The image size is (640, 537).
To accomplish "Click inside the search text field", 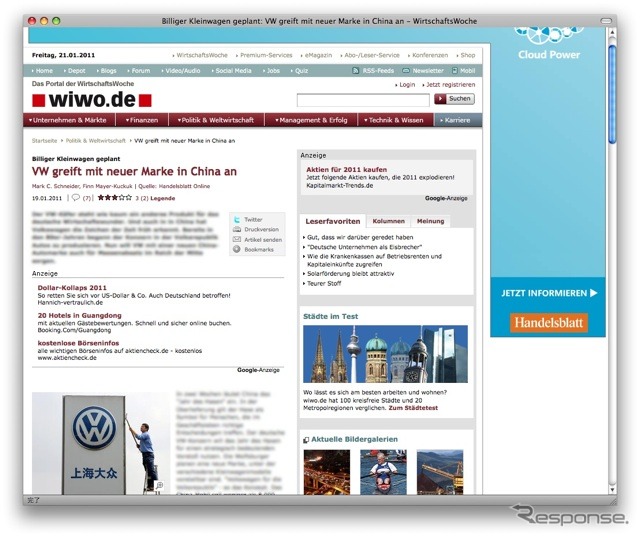I will click(x=363, y=100).
